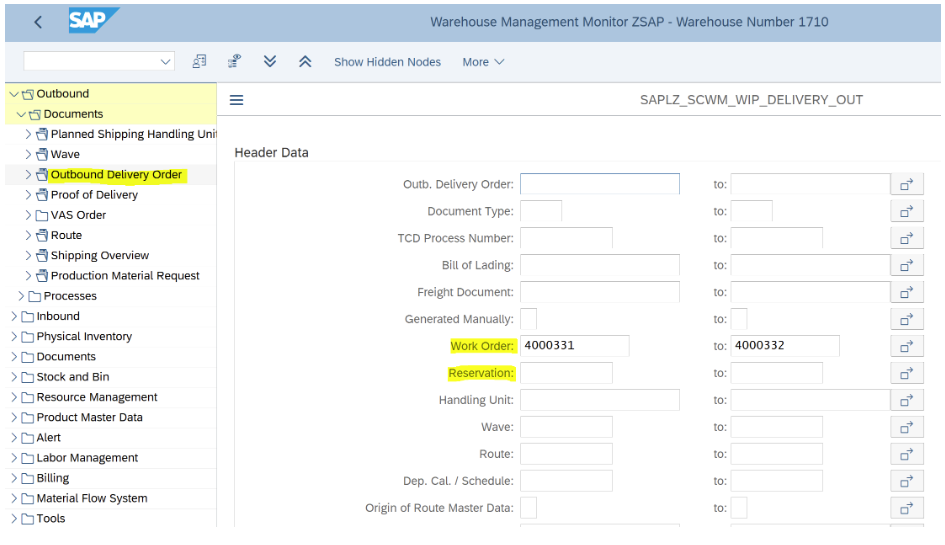Select Outbound Delivery Order in the tree
945x545 pixels.
pos(116,175)
